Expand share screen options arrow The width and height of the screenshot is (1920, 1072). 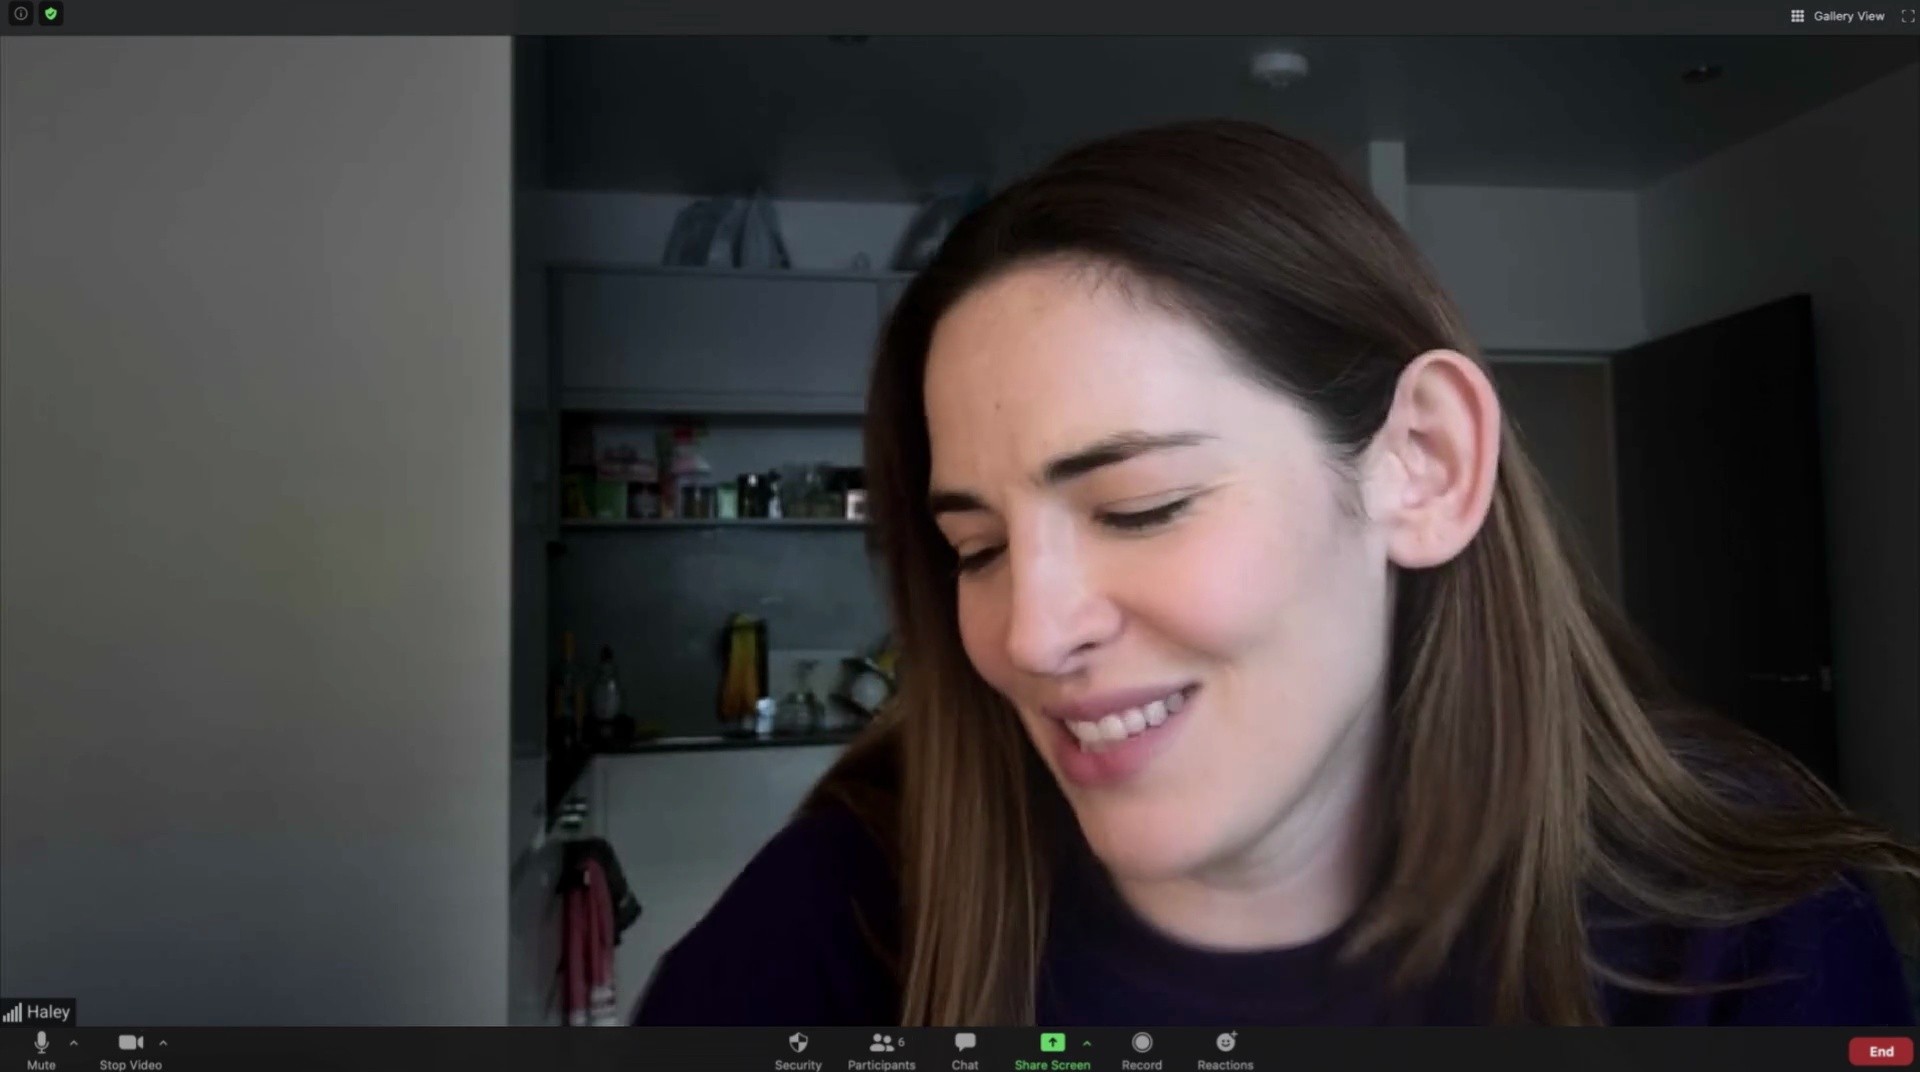[x=1087, y=1043]
